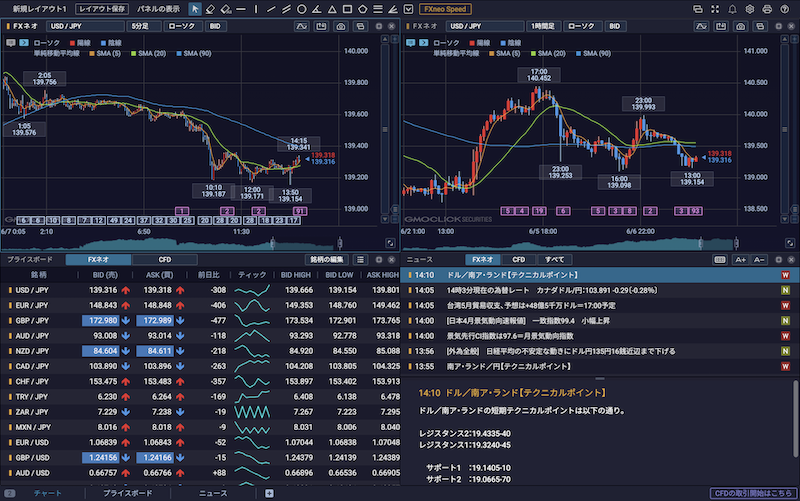This screenshot has height=501, width=800.
Task: Select the angle drawing tool beside circle
Action: tap(317, 9)
